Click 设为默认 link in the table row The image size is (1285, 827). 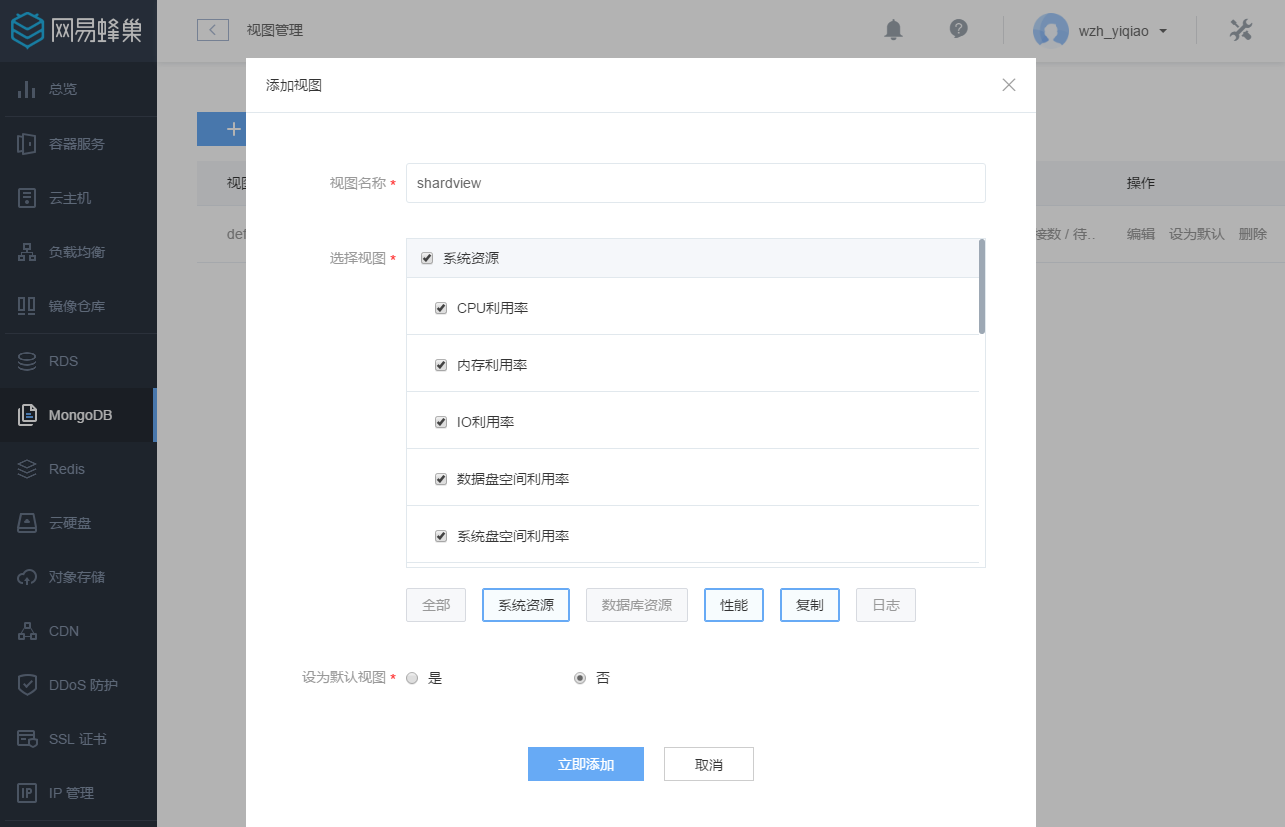click(1197, 234)
